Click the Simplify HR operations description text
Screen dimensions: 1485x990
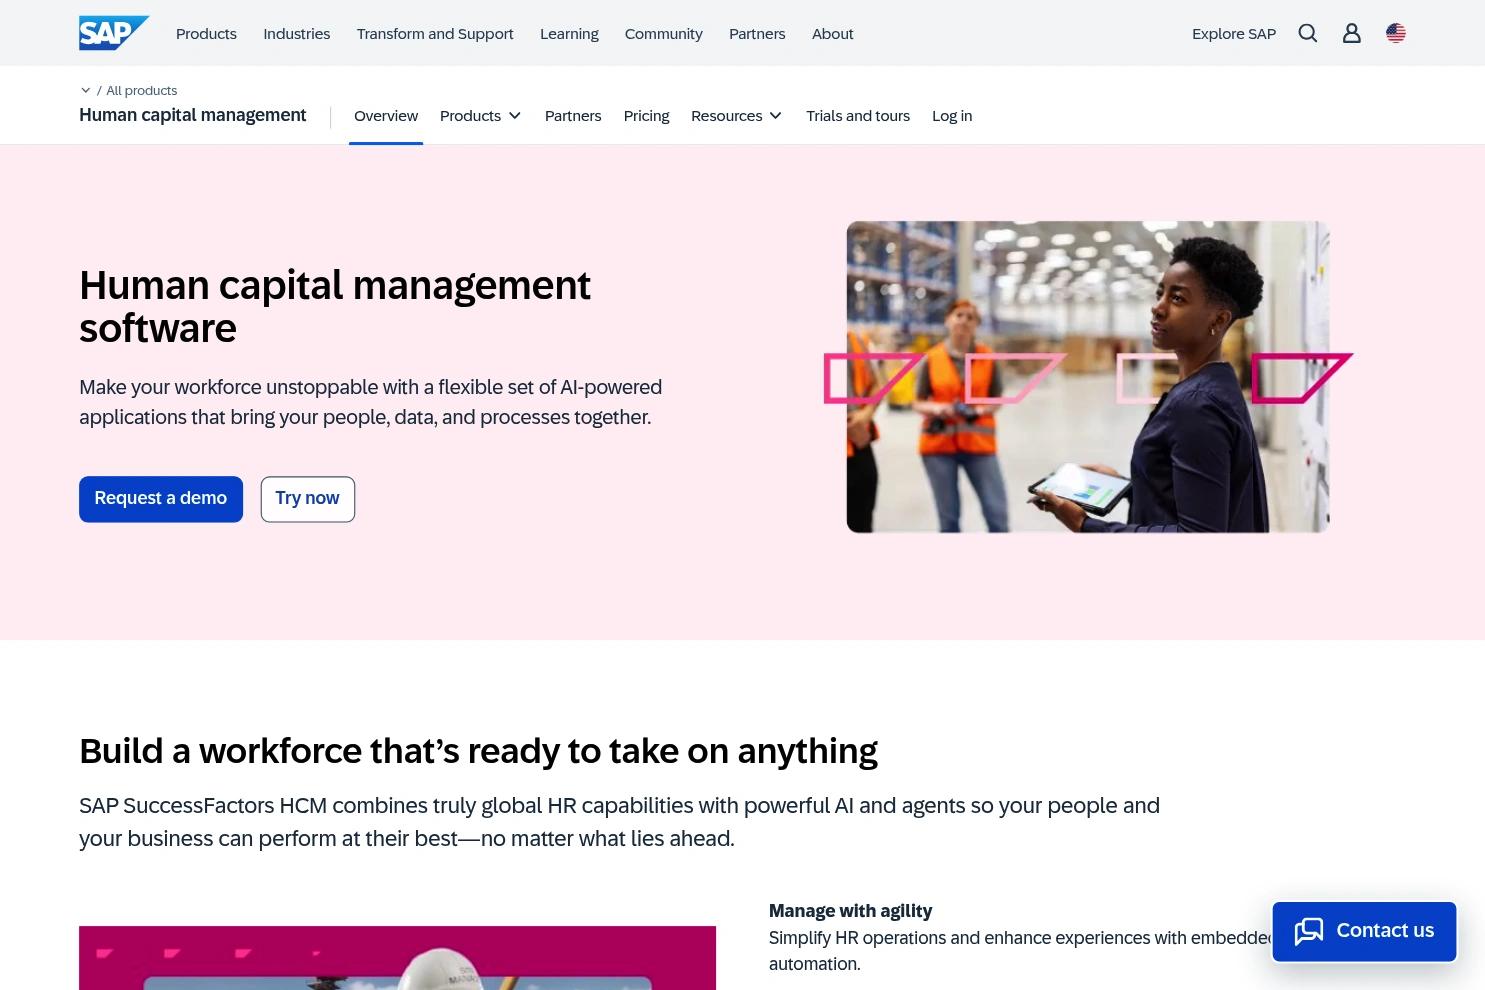click(x=1020, y=951)
